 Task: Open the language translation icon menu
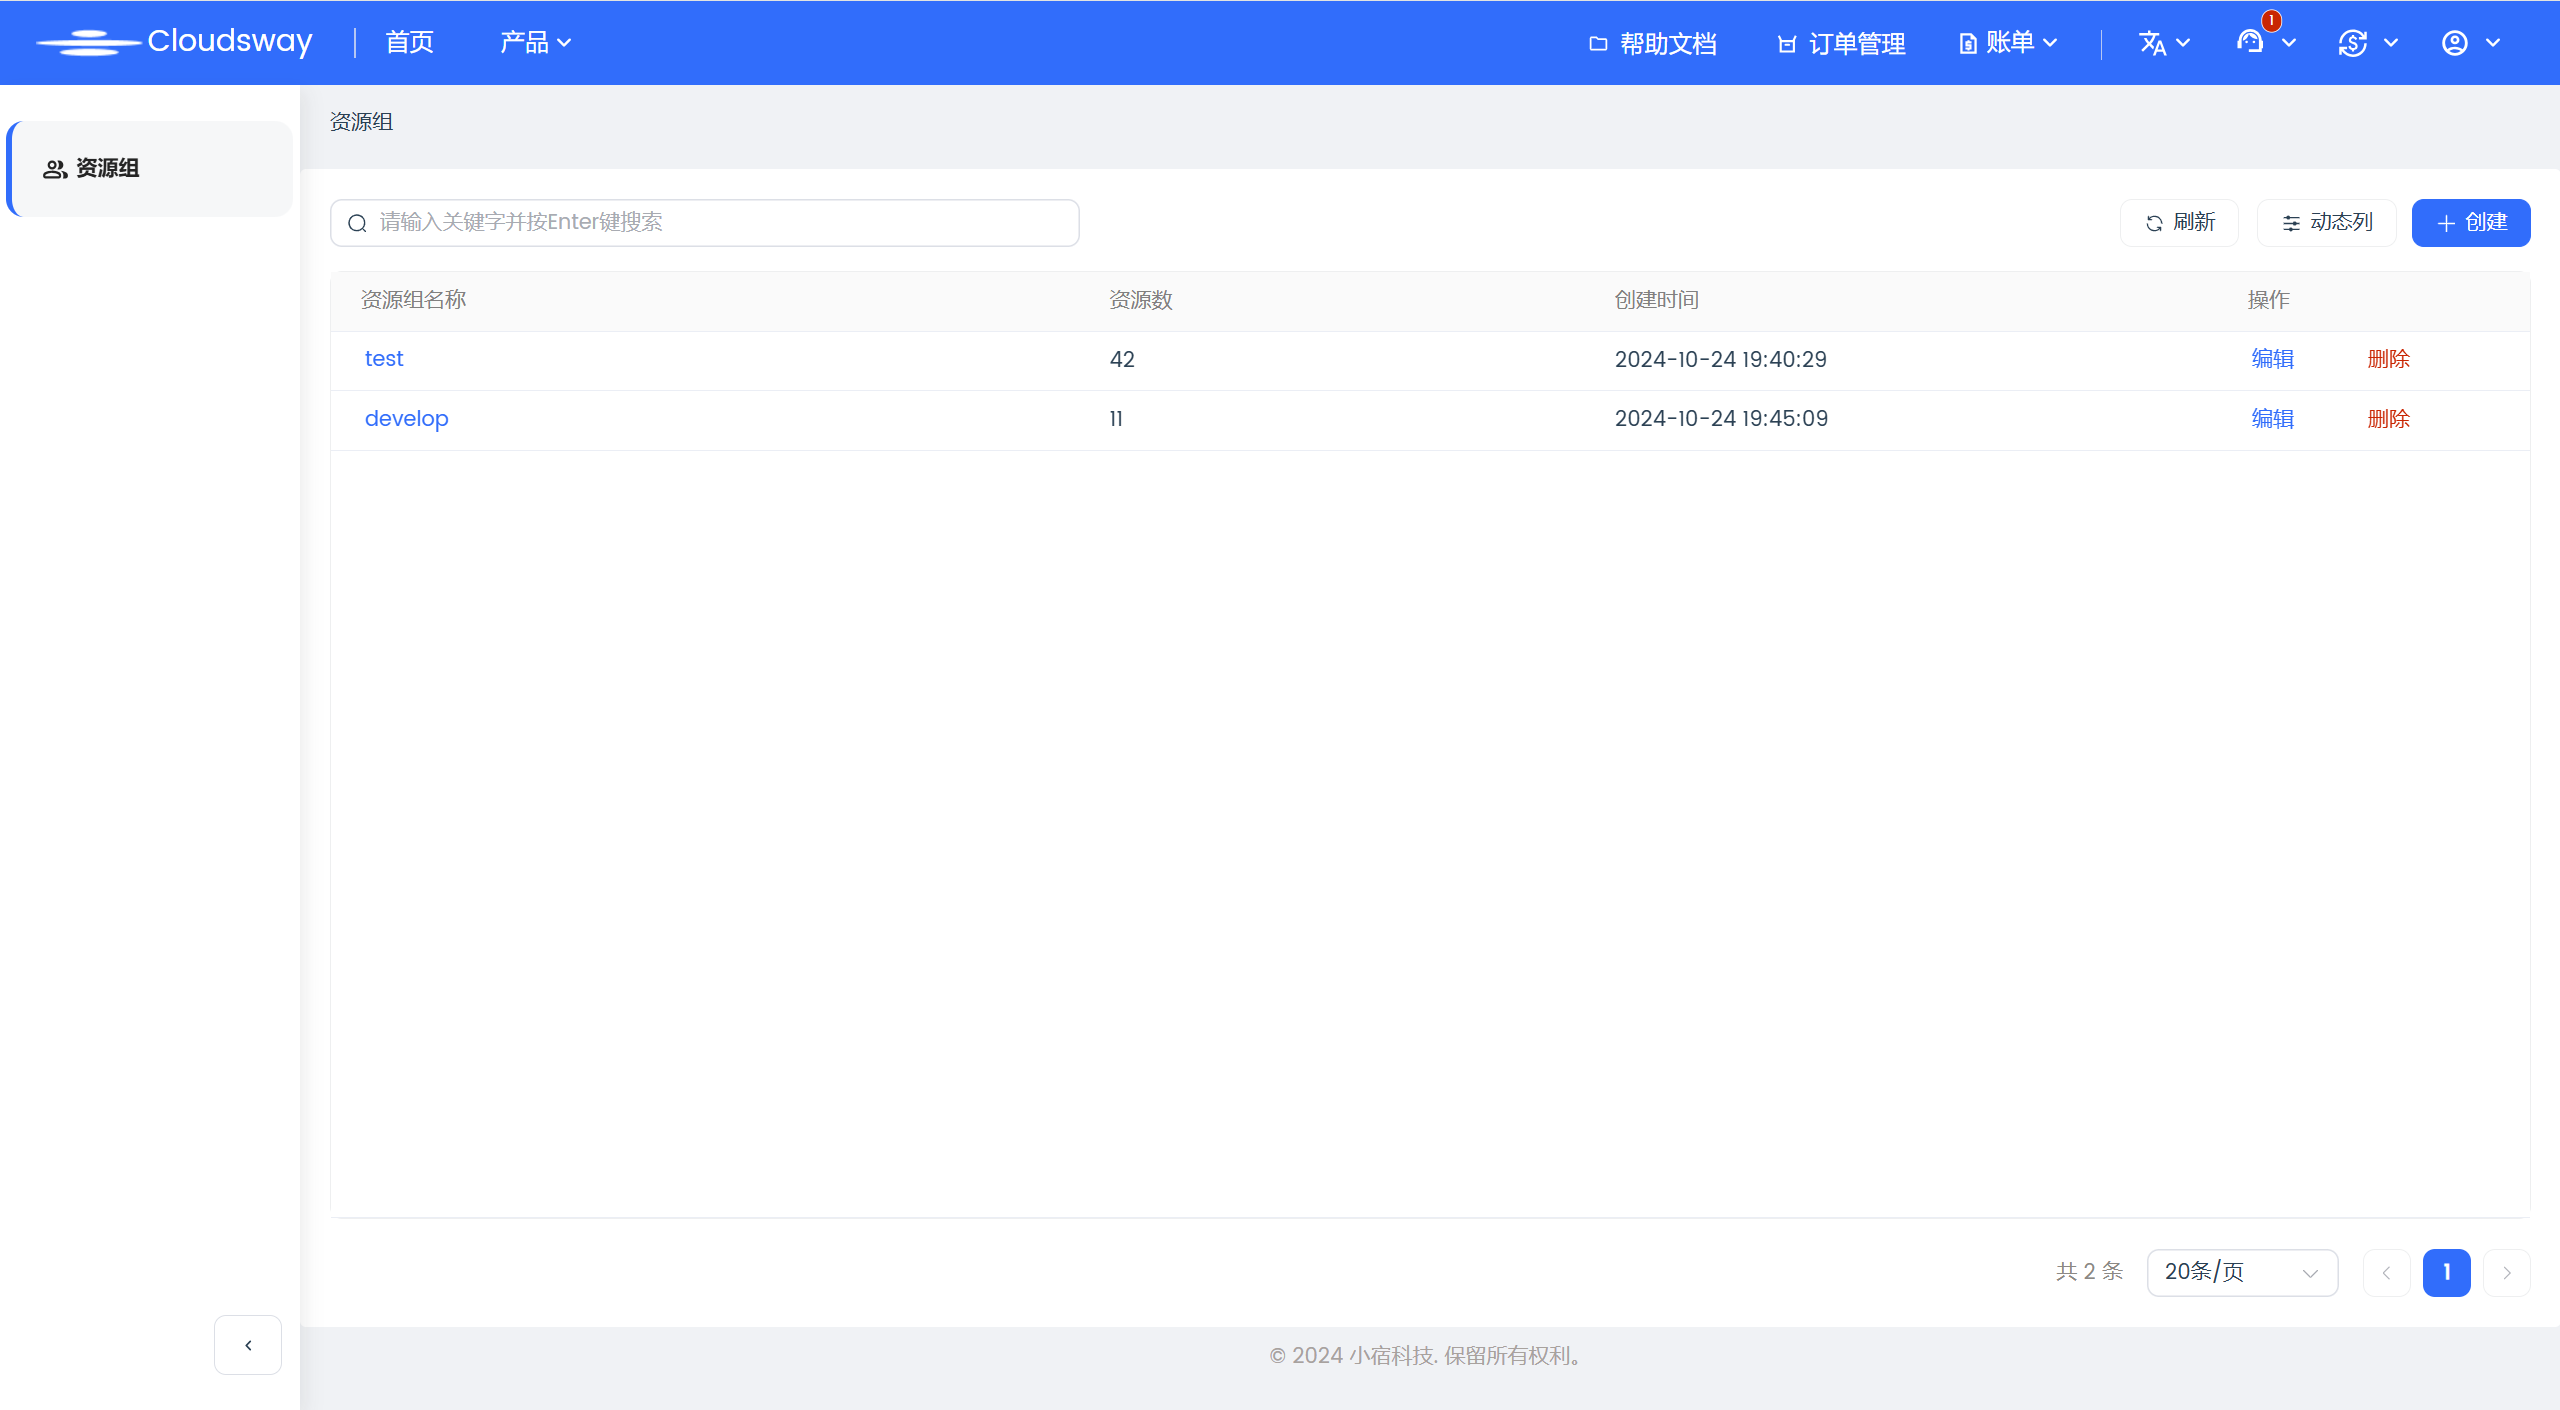point(2153,43)
